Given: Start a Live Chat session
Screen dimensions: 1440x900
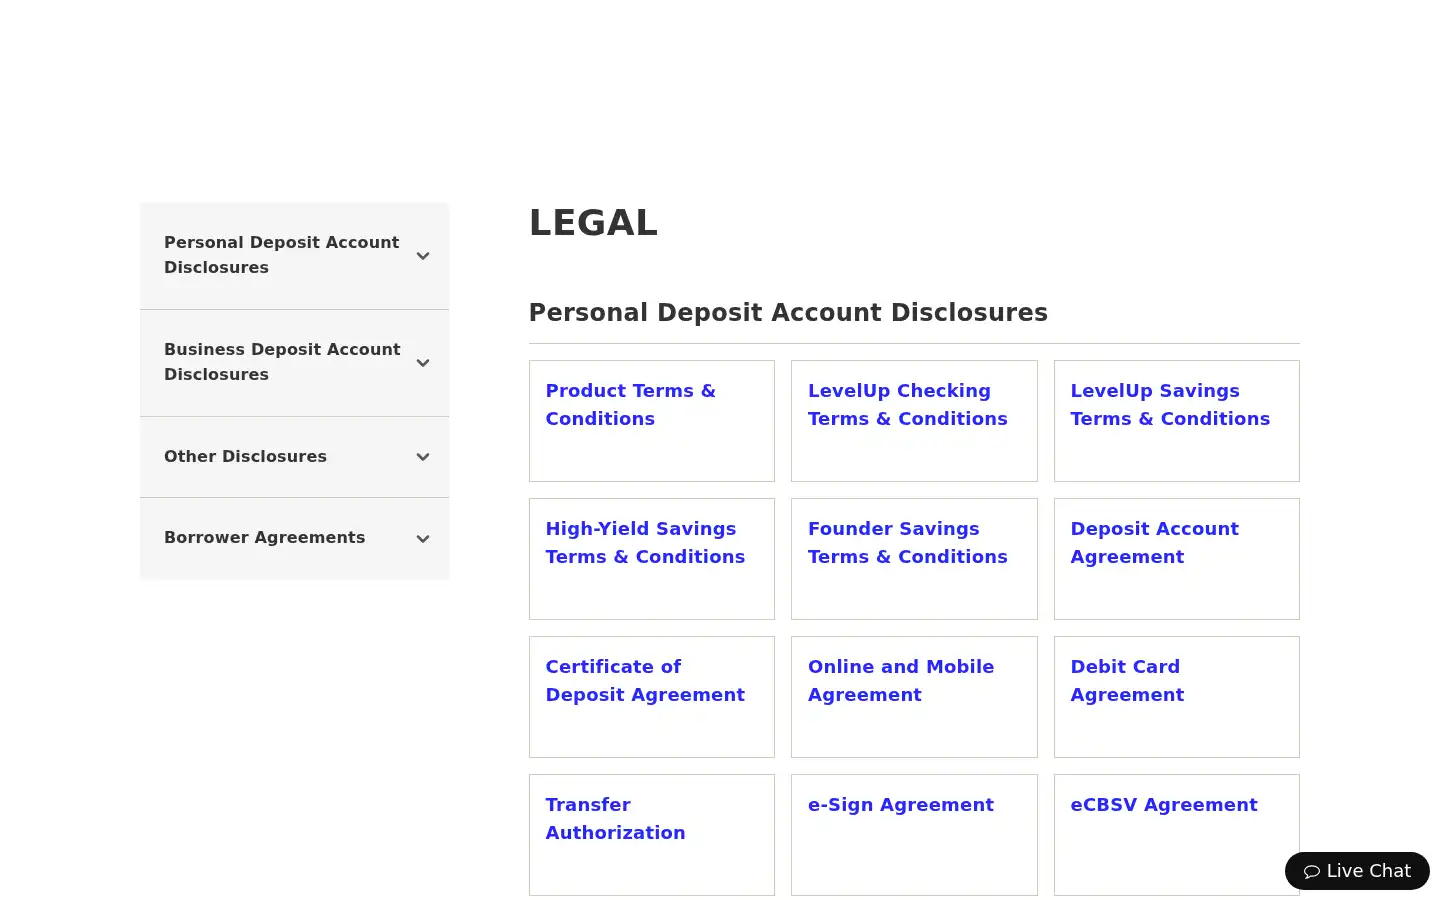Looking at the screenshot, I should coord(1357,871).
